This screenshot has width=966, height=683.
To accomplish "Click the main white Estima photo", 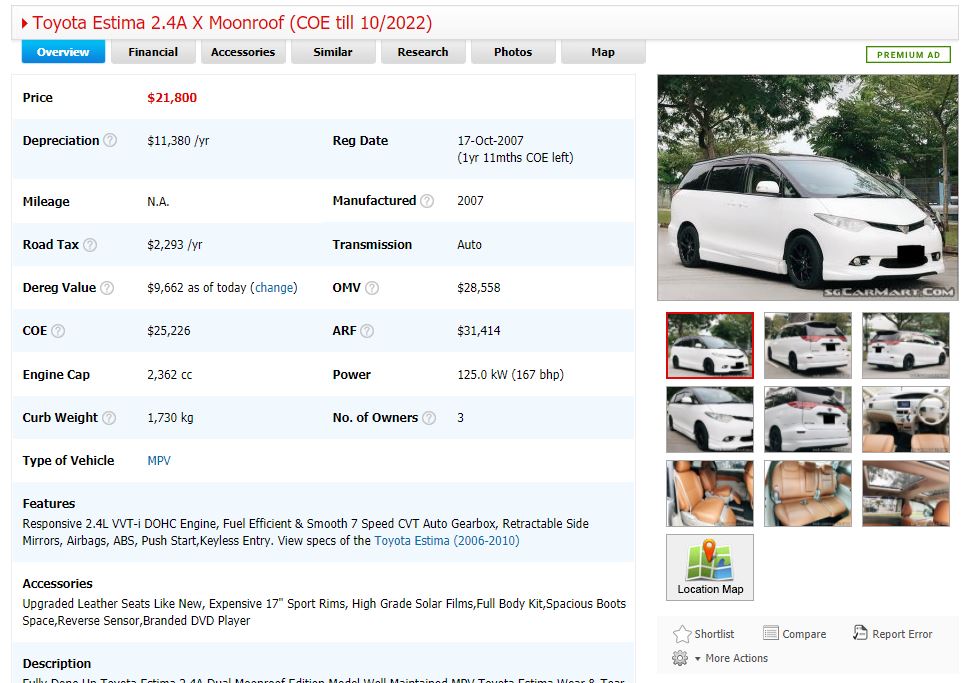I will click(808, 188).
